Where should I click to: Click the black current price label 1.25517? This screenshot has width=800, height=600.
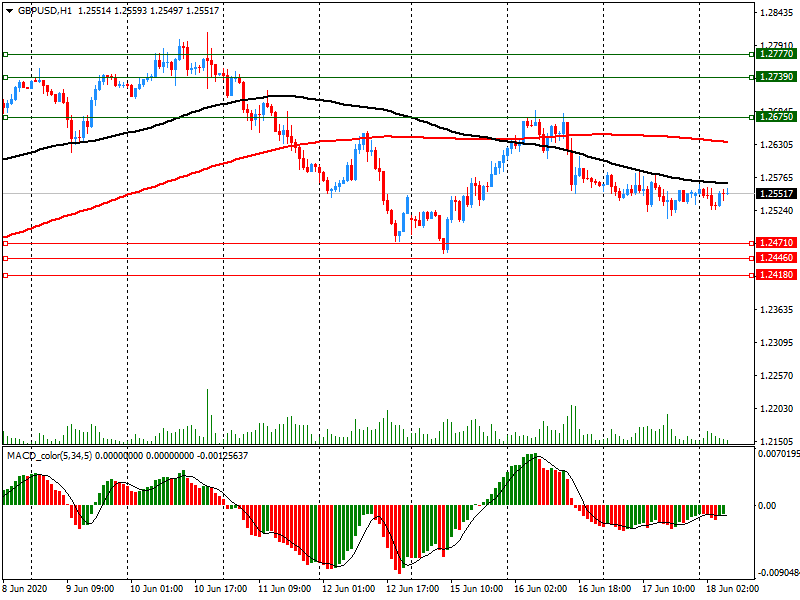click(776, 194)
